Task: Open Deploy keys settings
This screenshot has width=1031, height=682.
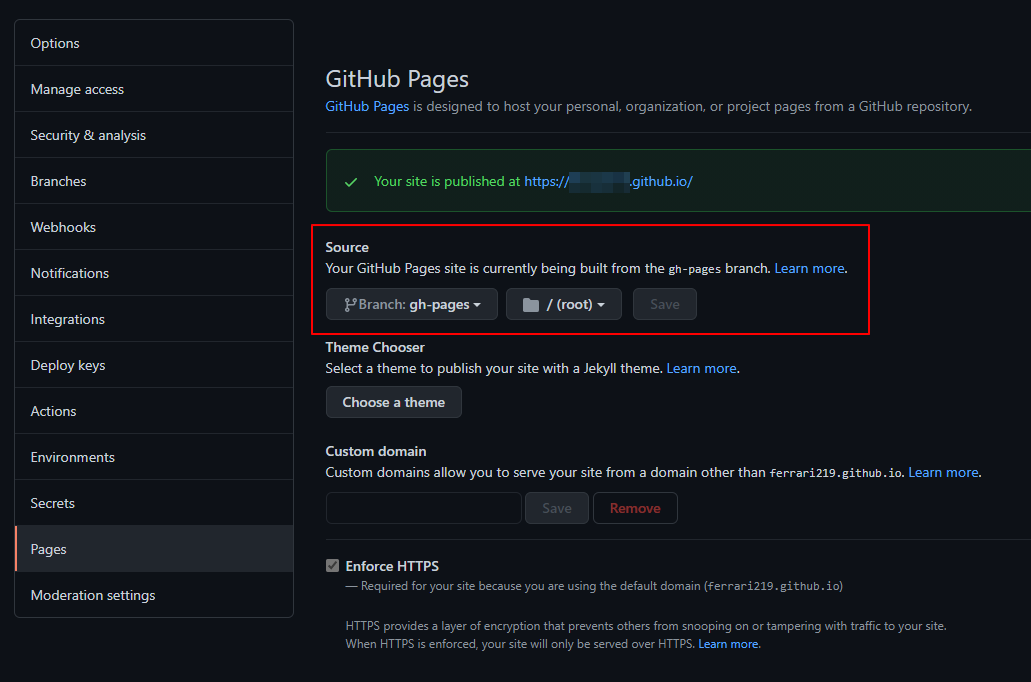Action: 154,365
